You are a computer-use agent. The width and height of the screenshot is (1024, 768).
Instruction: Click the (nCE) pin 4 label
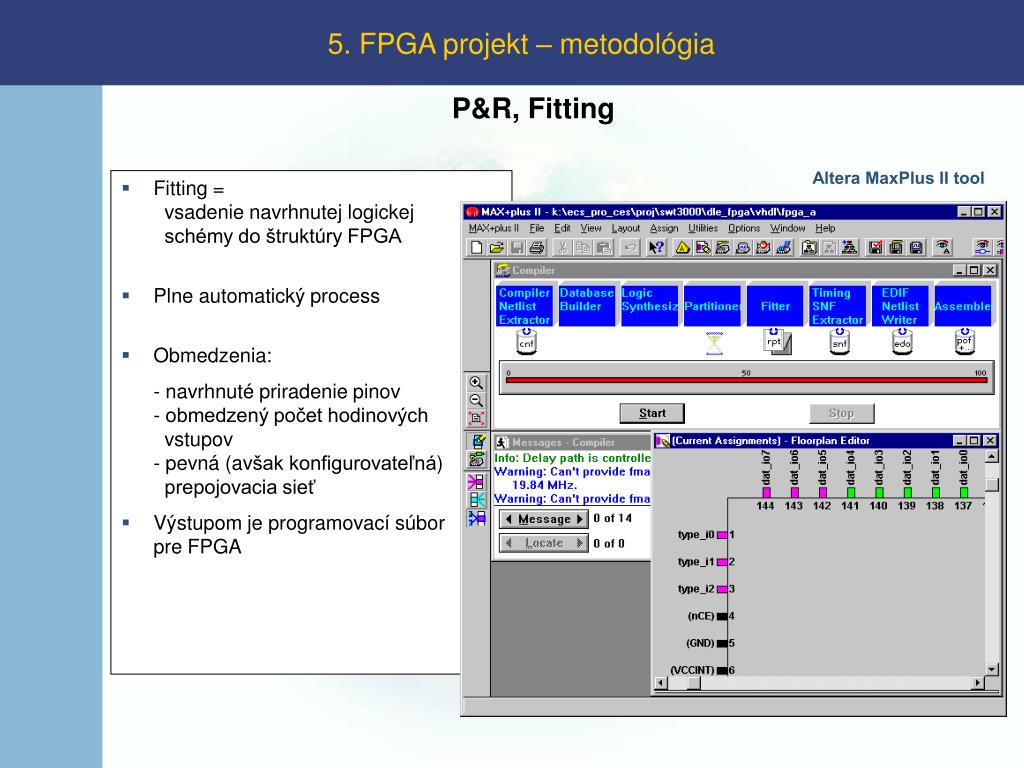(701, 616)
